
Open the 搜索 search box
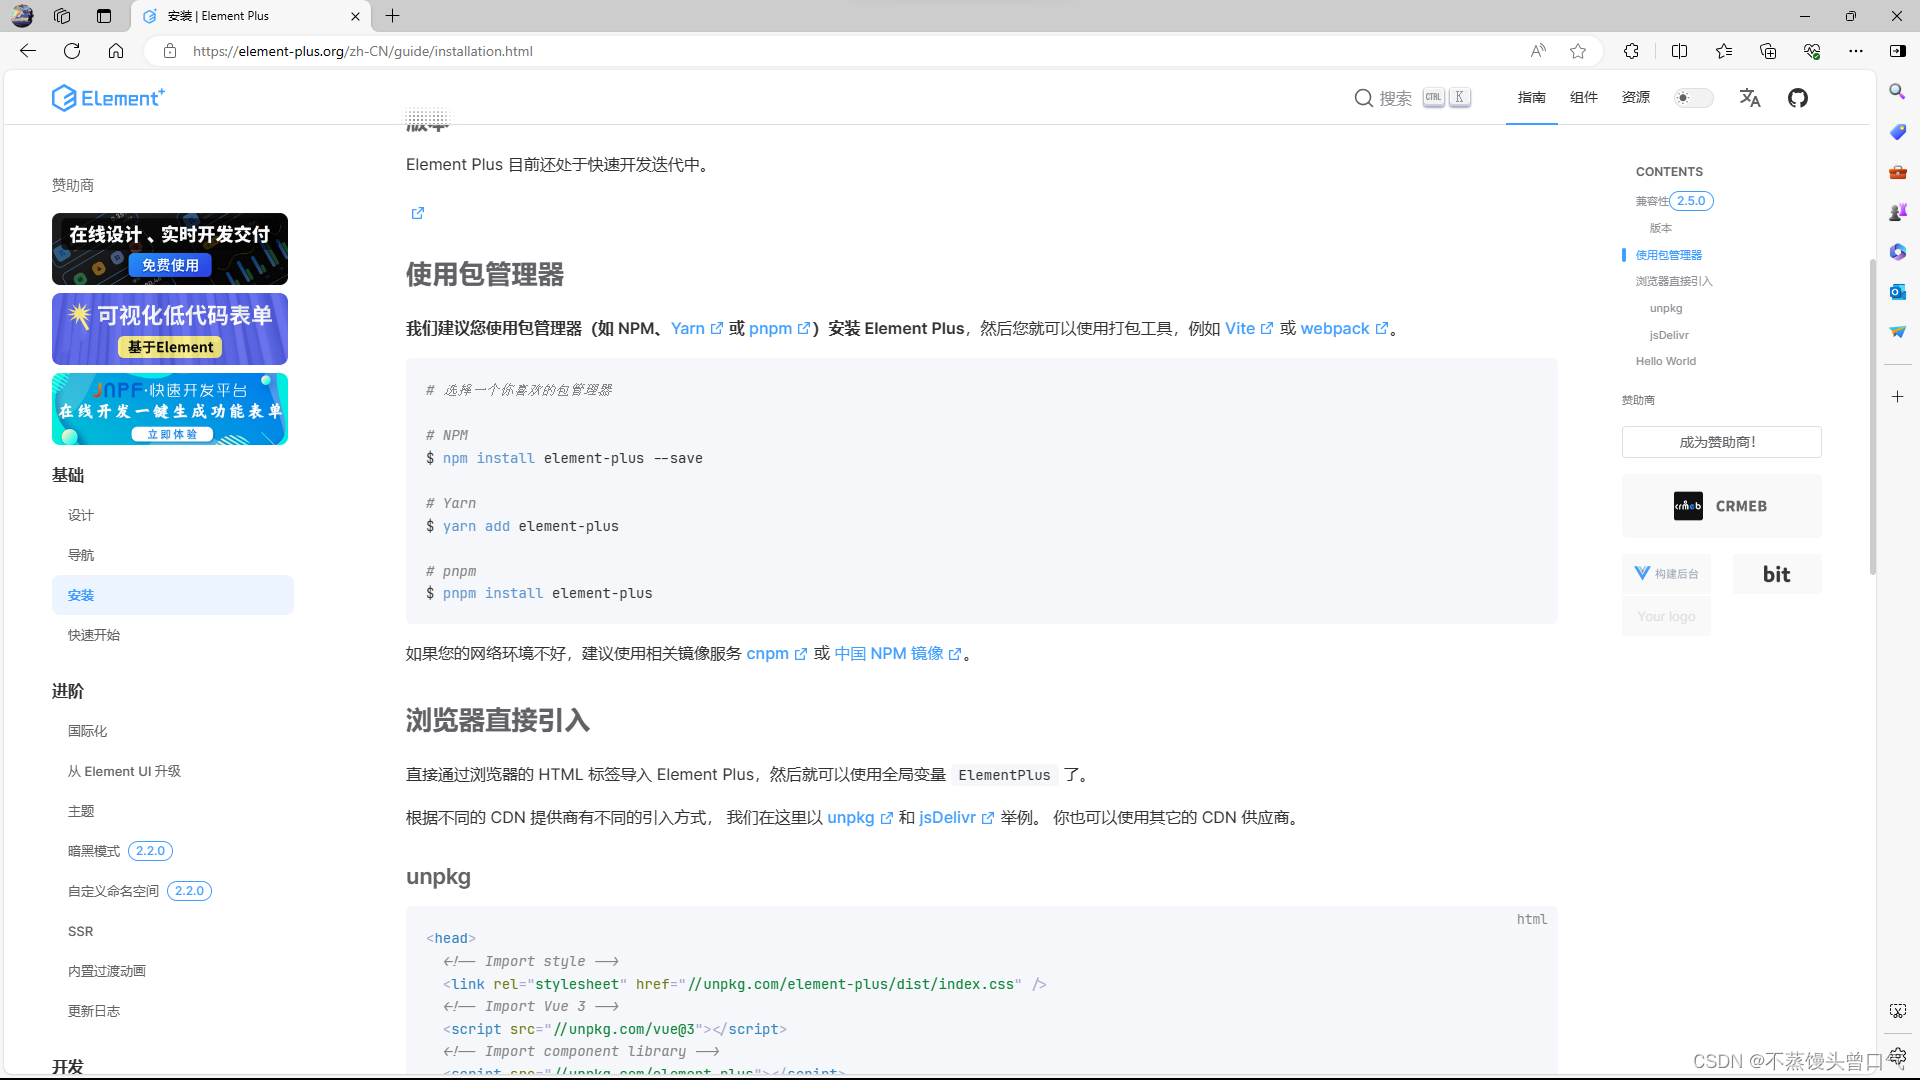[1412, 97]
